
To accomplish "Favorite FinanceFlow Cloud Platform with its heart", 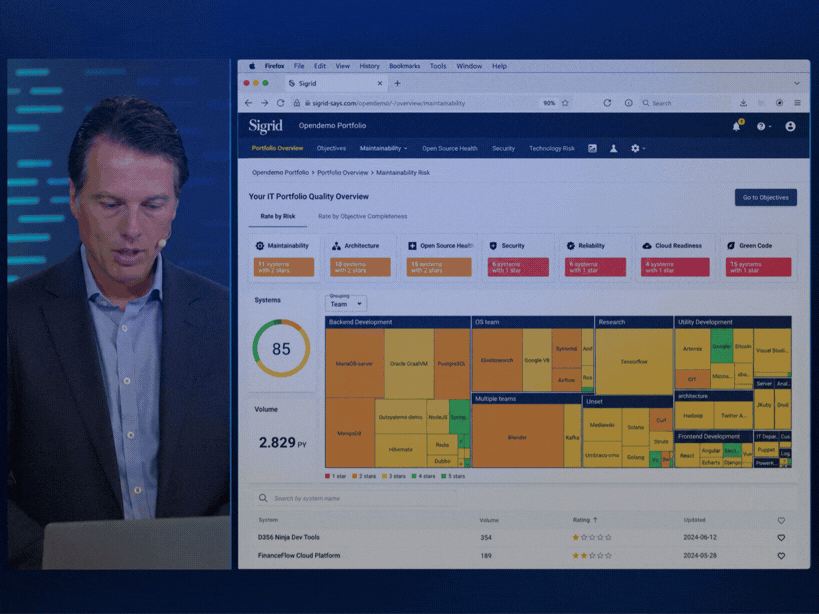I will point(781,556).
